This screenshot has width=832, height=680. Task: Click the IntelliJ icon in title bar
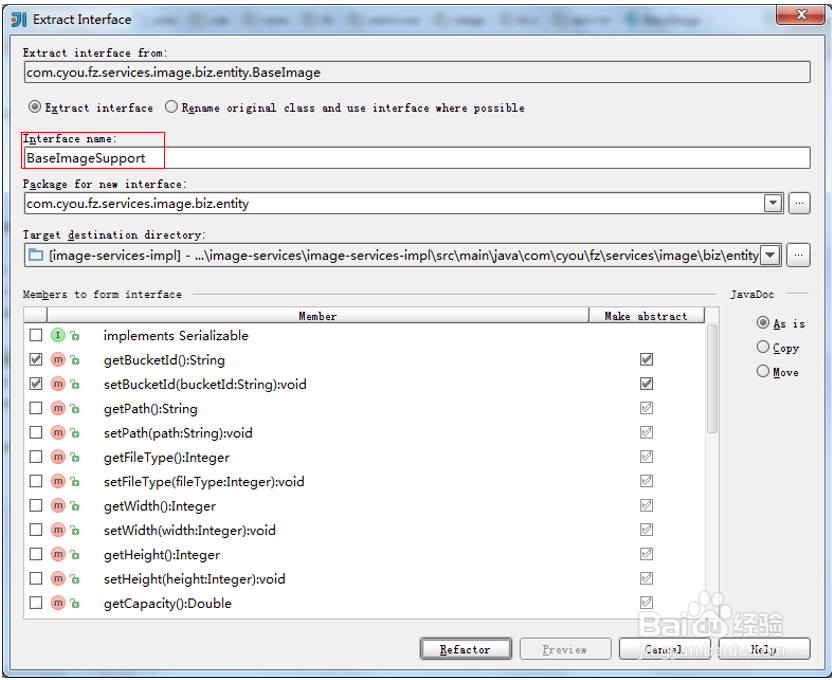19,20
